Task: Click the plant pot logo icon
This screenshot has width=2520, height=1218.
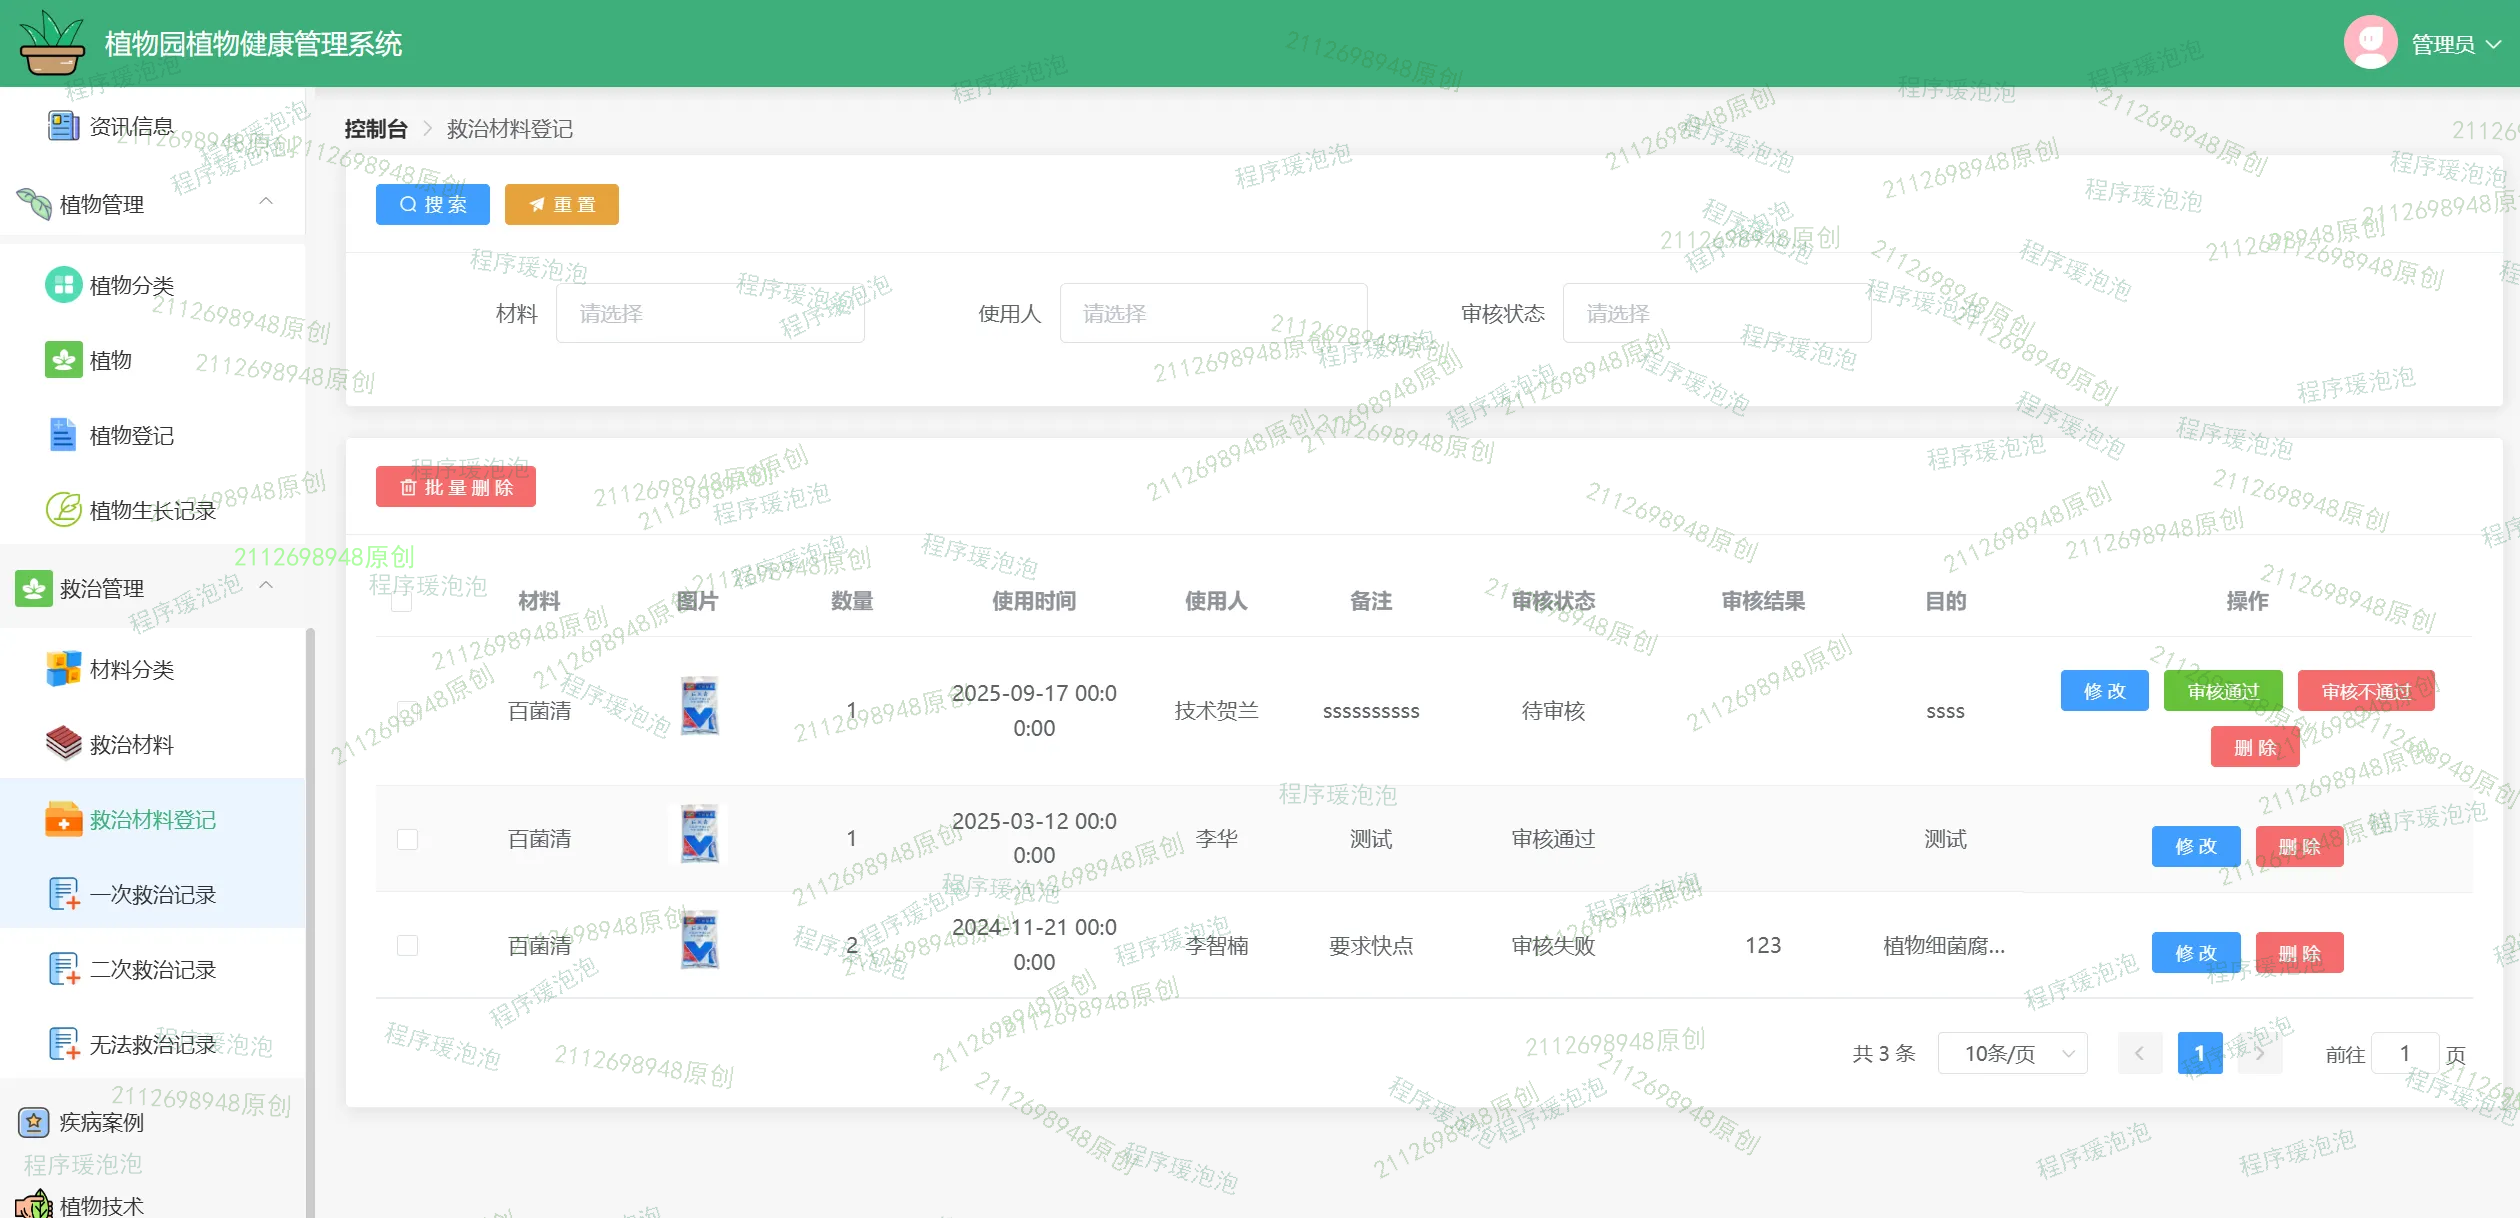Action: (x=52, y=43)
